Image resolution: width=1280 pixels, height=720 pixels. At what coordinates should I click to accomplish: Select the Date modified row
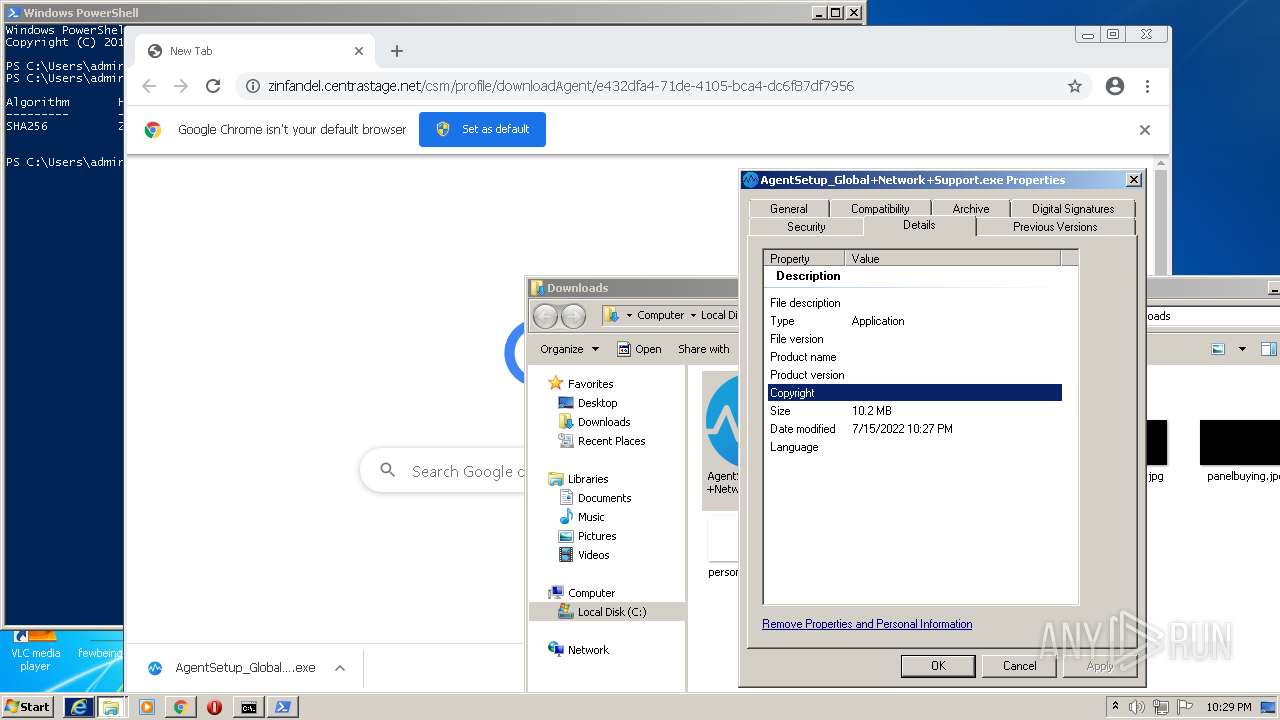point(915,429)
